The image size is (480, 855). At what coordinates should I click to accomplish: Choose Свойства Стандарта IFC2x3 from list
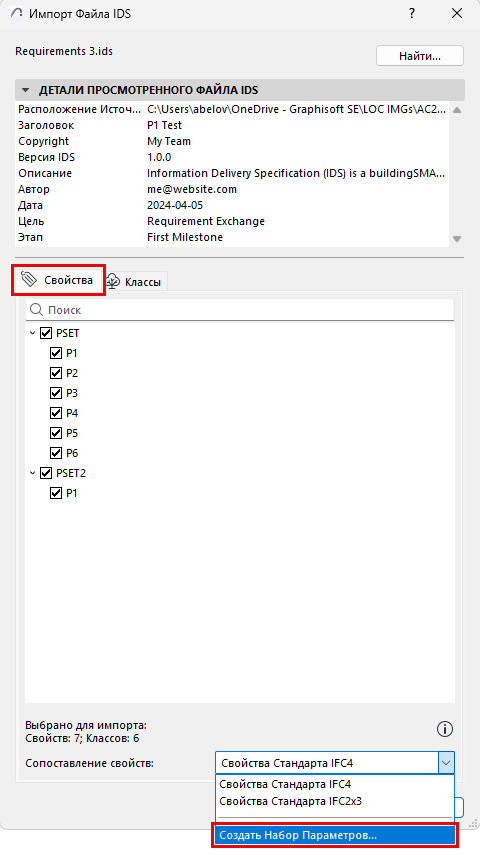click(x=335, y=801)
